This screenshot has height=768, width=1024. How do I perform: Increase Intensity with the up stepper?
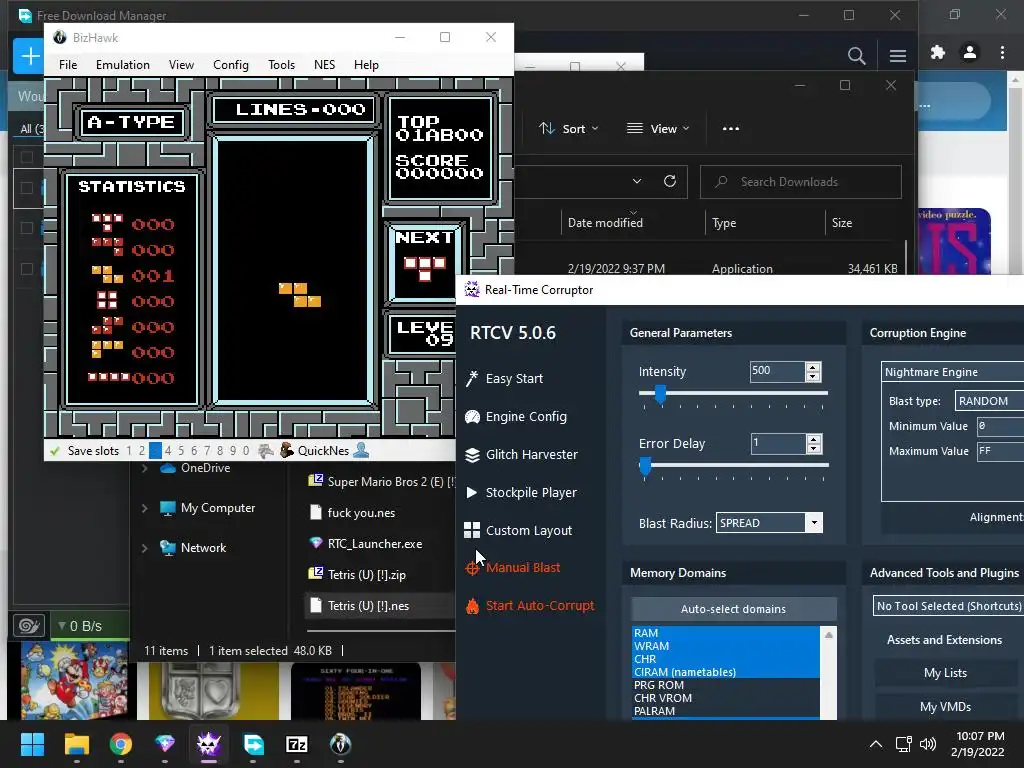pyautogui.click(x=812, y=368)
